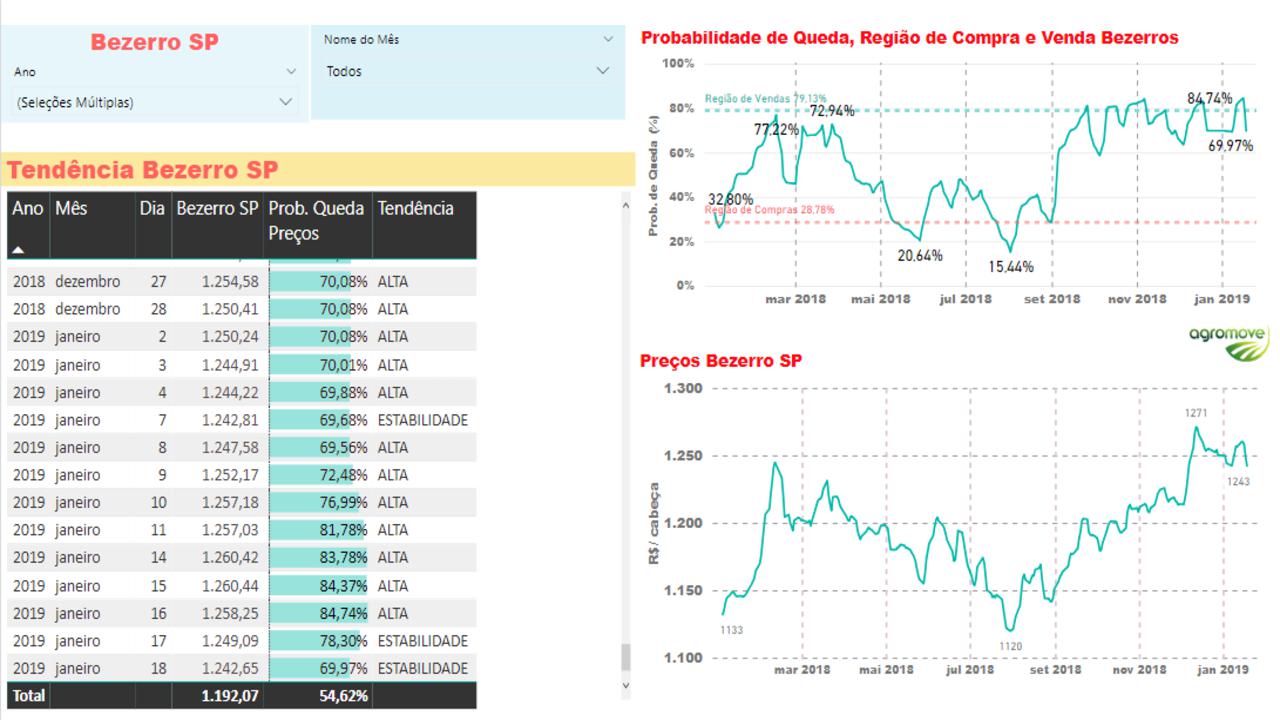Image resolution: width=1280 pixels, height=720 pixels.
Task: Select price cell 1.257,18
Action: click(x=229, y=502)
